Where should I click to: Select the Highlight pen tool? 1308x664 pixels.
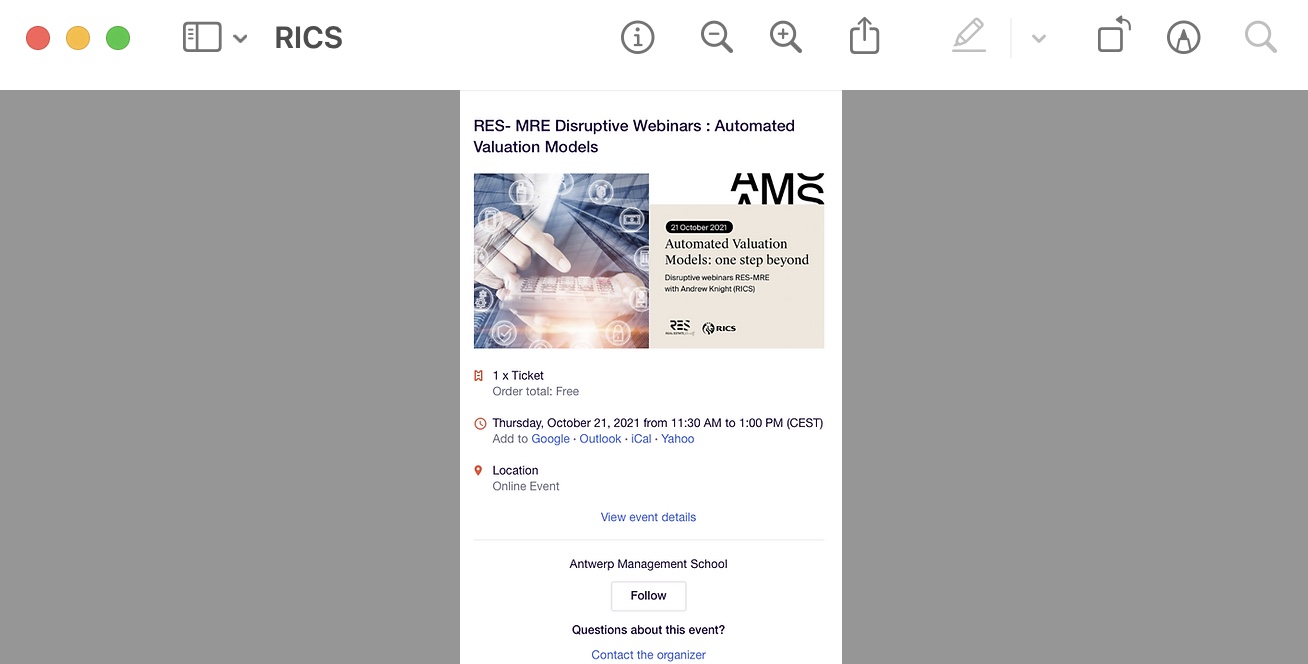(968, 38)
